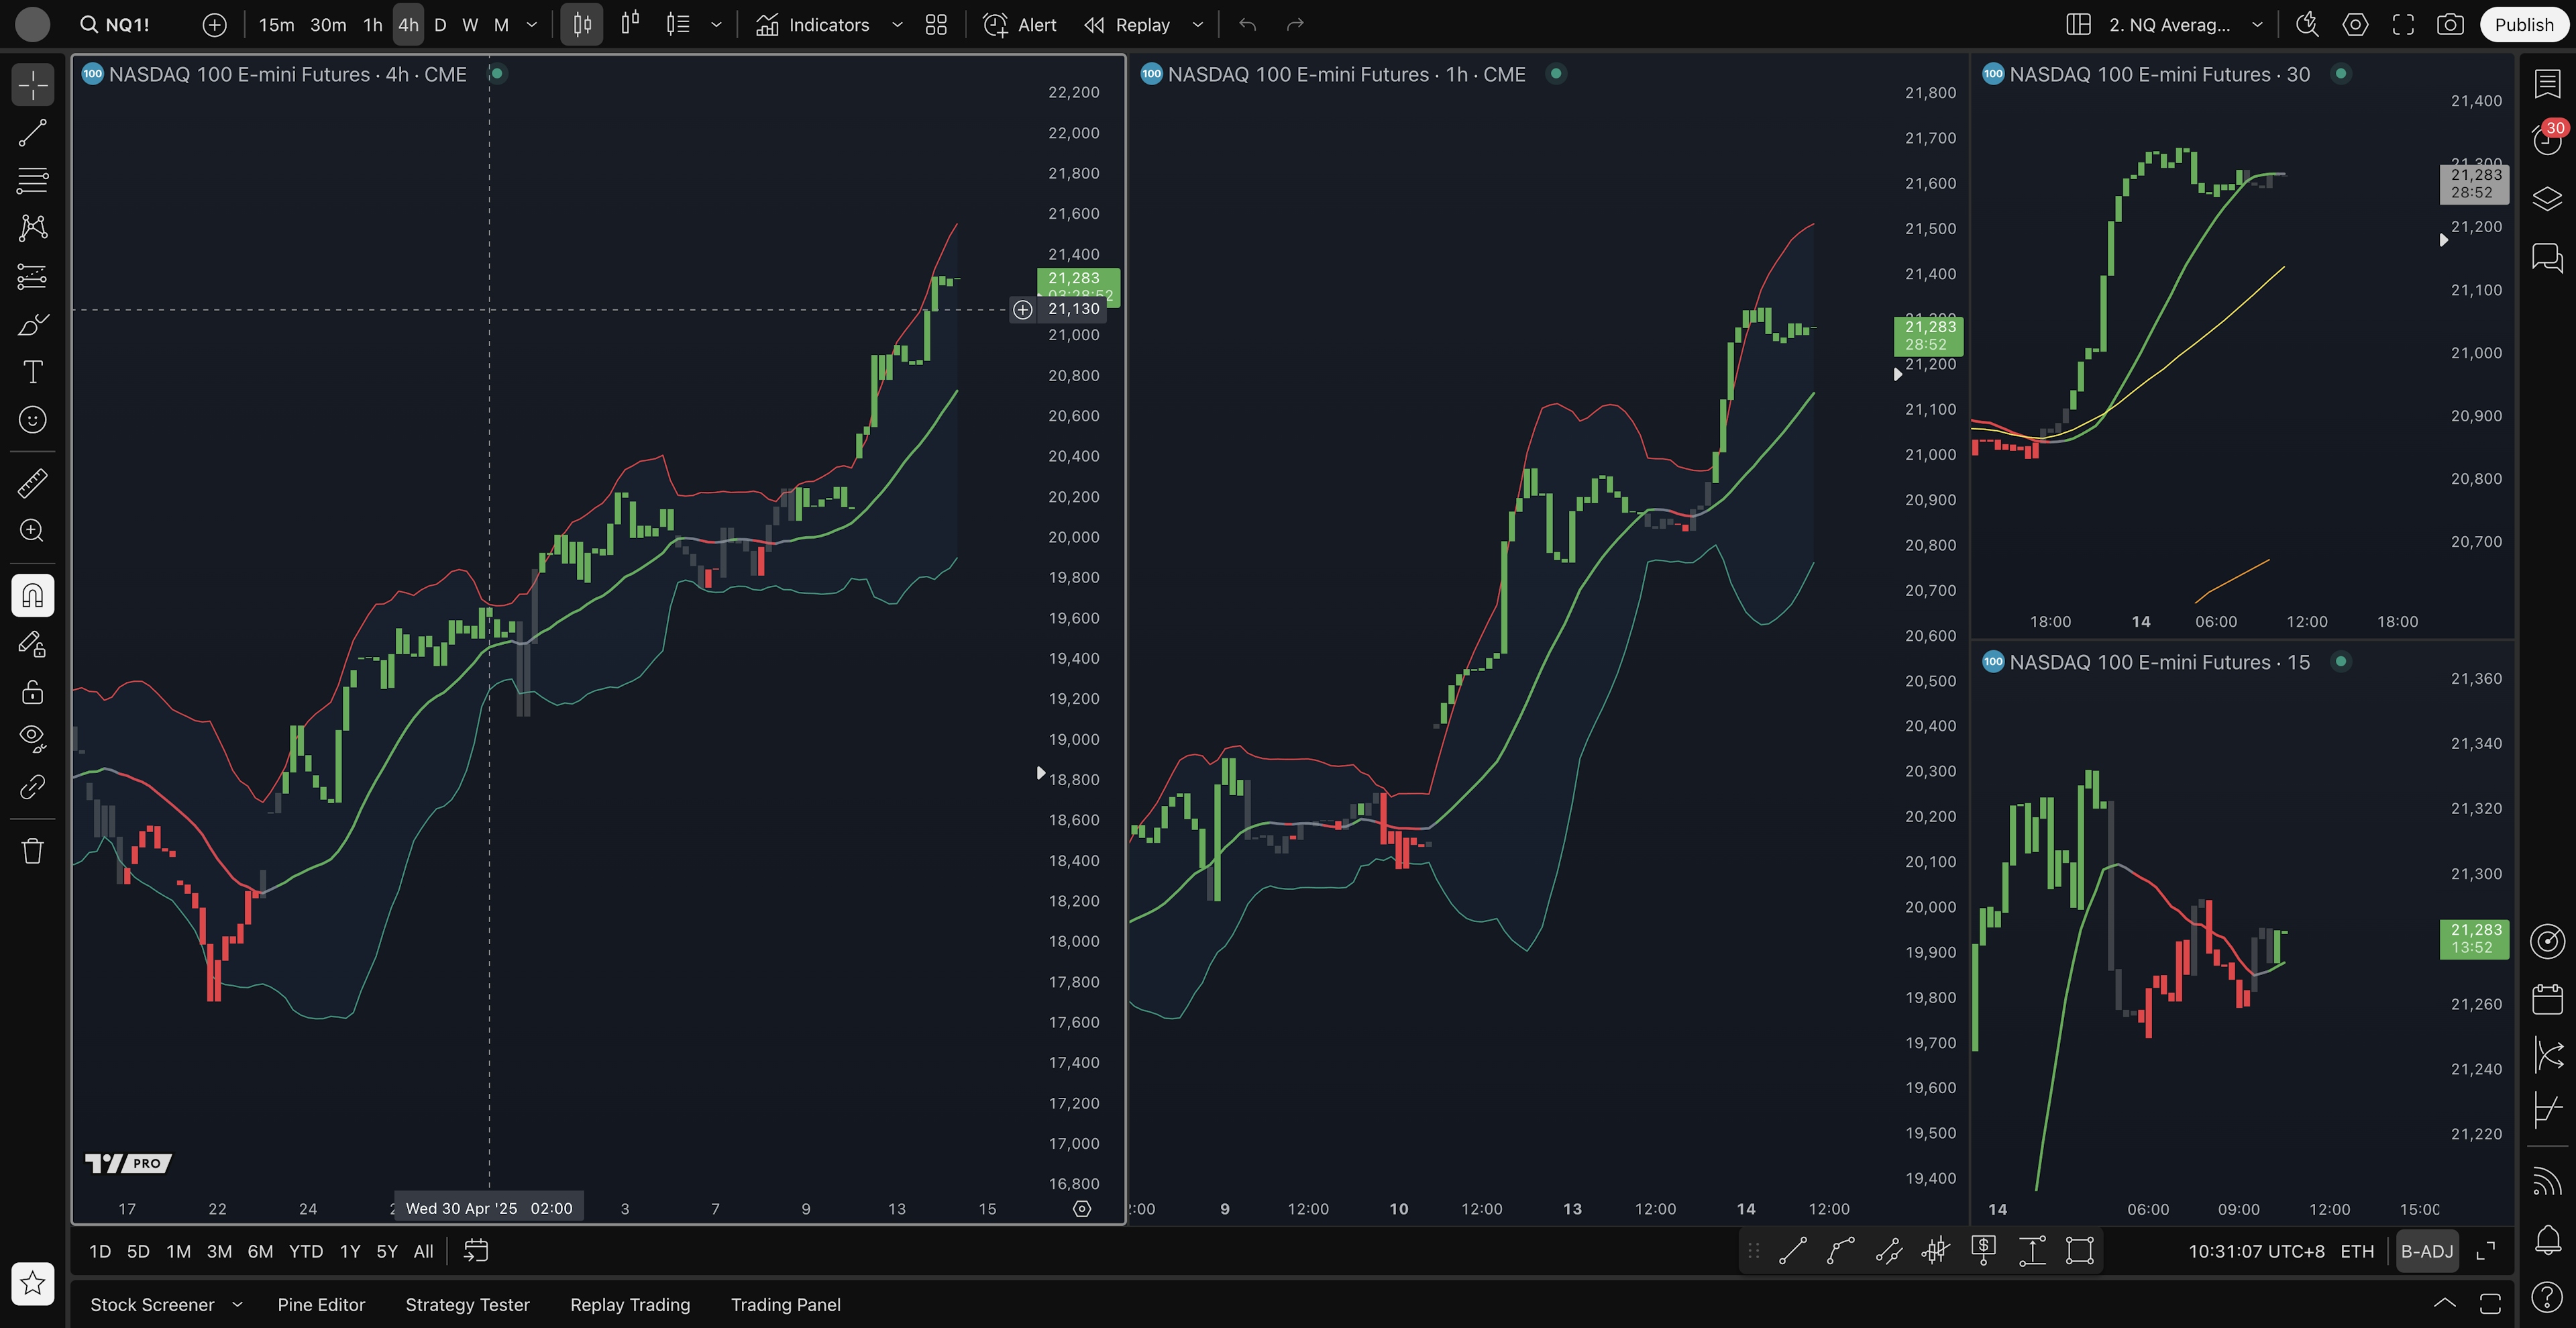The width and height of the screenshot is (2576, 1328).
Task: Click the Publish button
Action: [2523, 25]
